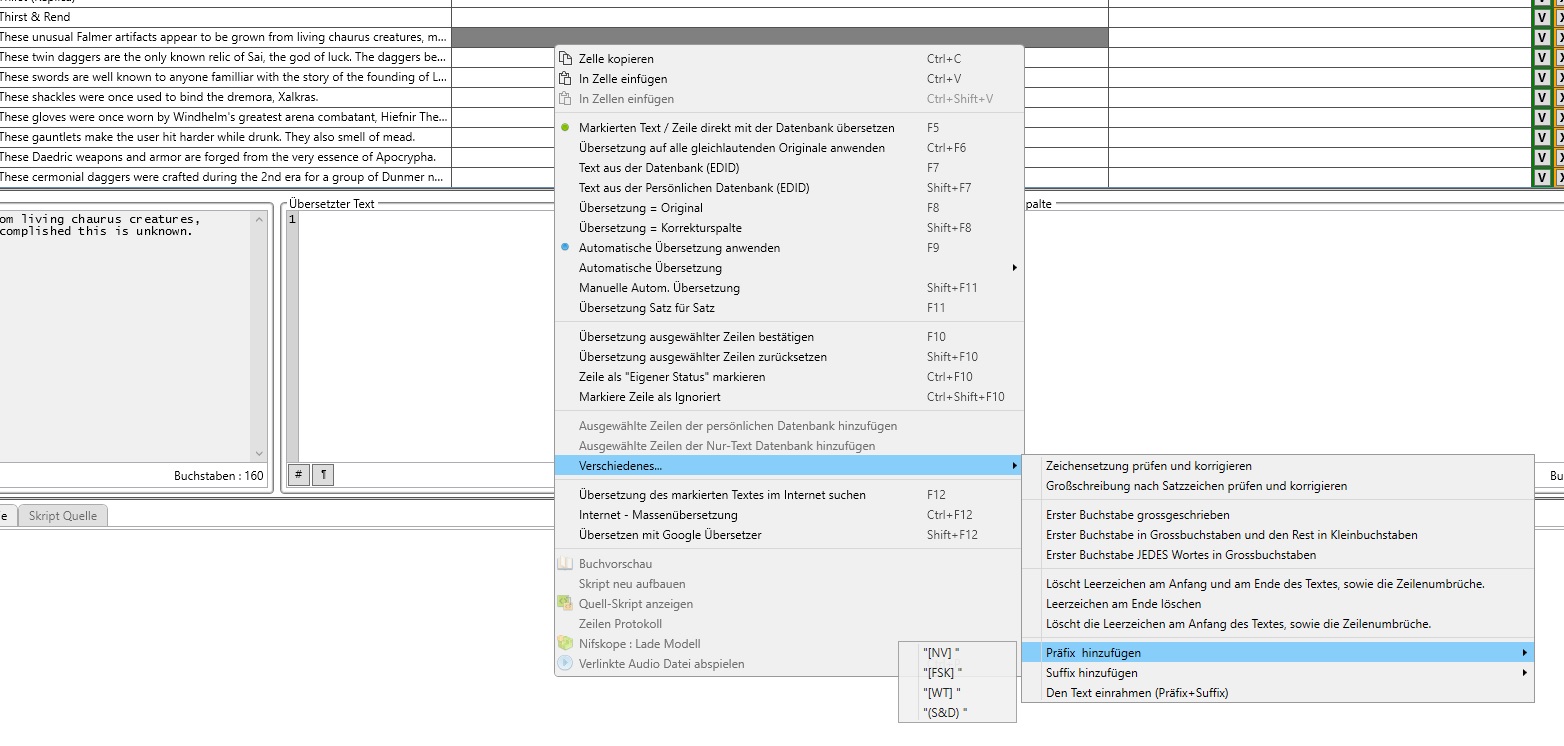
Task: Click down arrow of original text scrollbar
Action: pos(260,454)
